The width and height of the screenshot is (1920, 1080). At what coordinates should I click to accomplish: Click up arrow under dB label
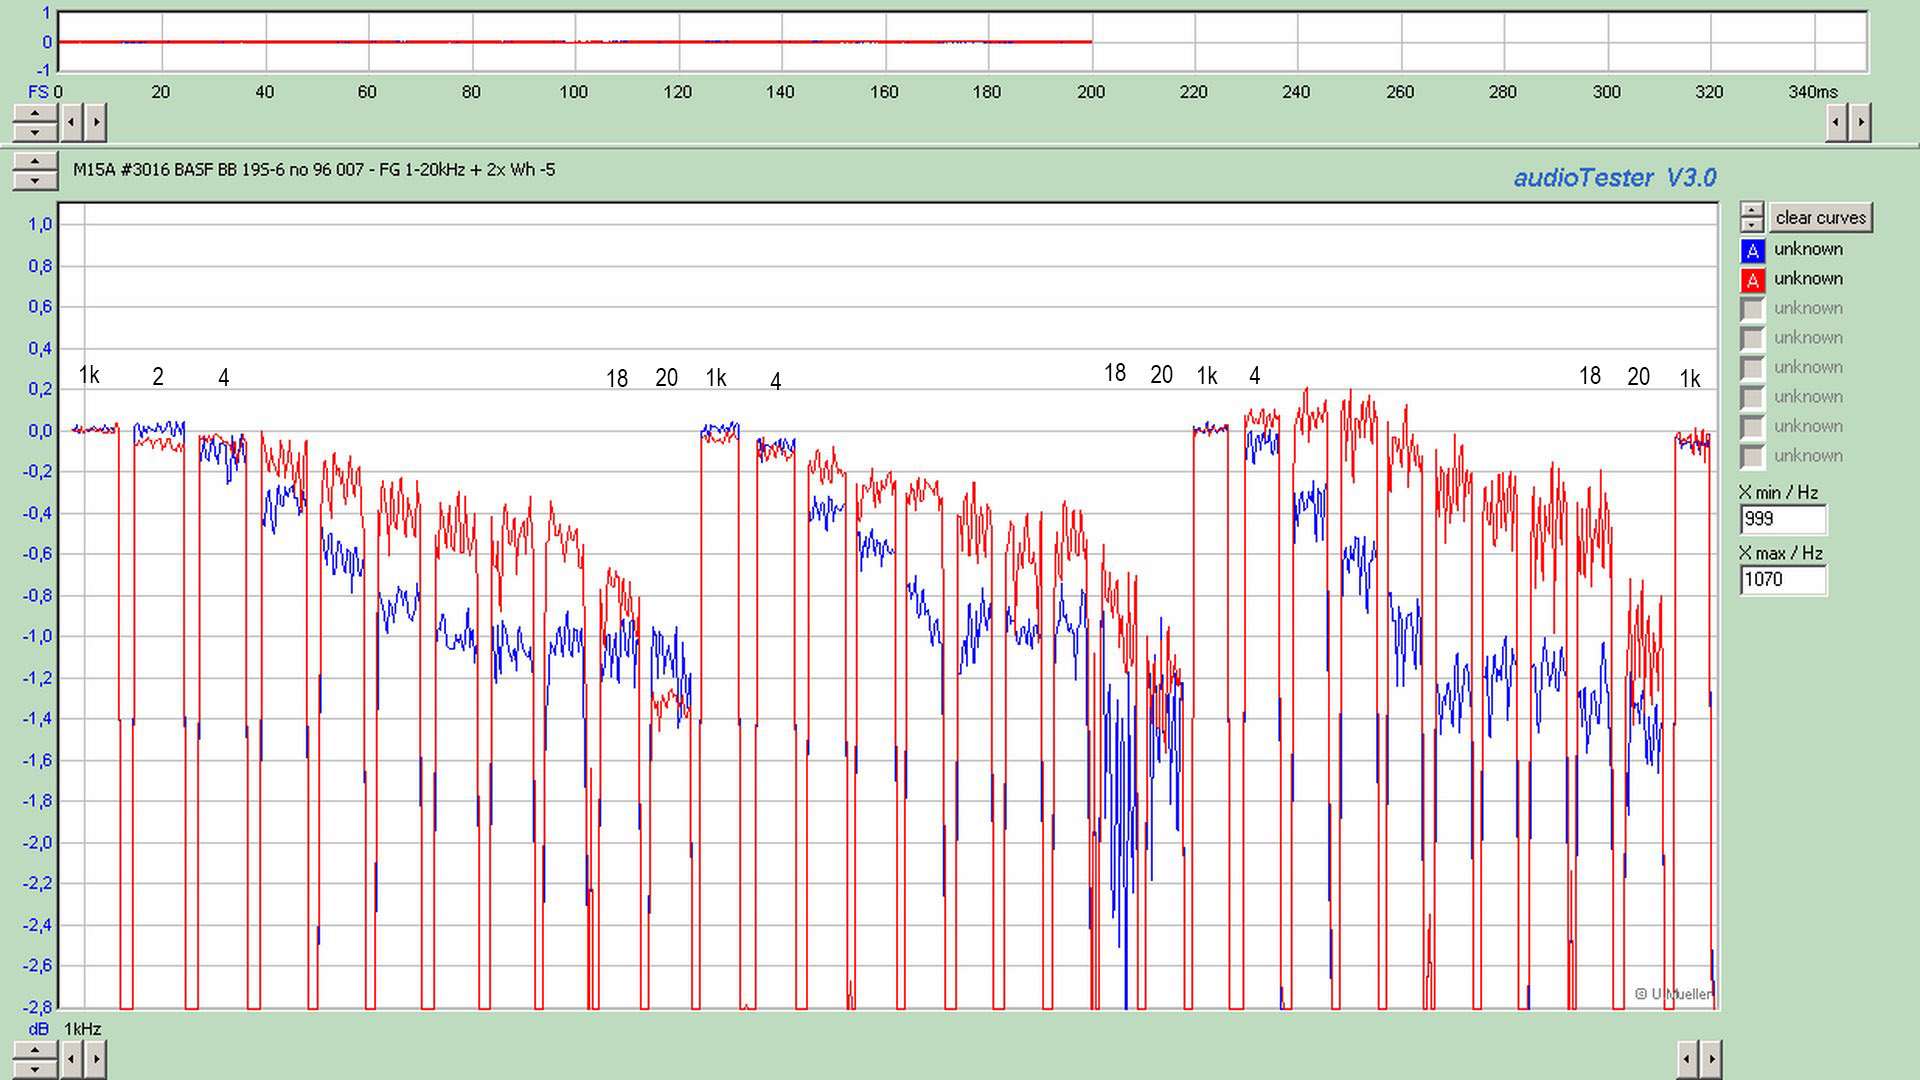[35, 1050]
